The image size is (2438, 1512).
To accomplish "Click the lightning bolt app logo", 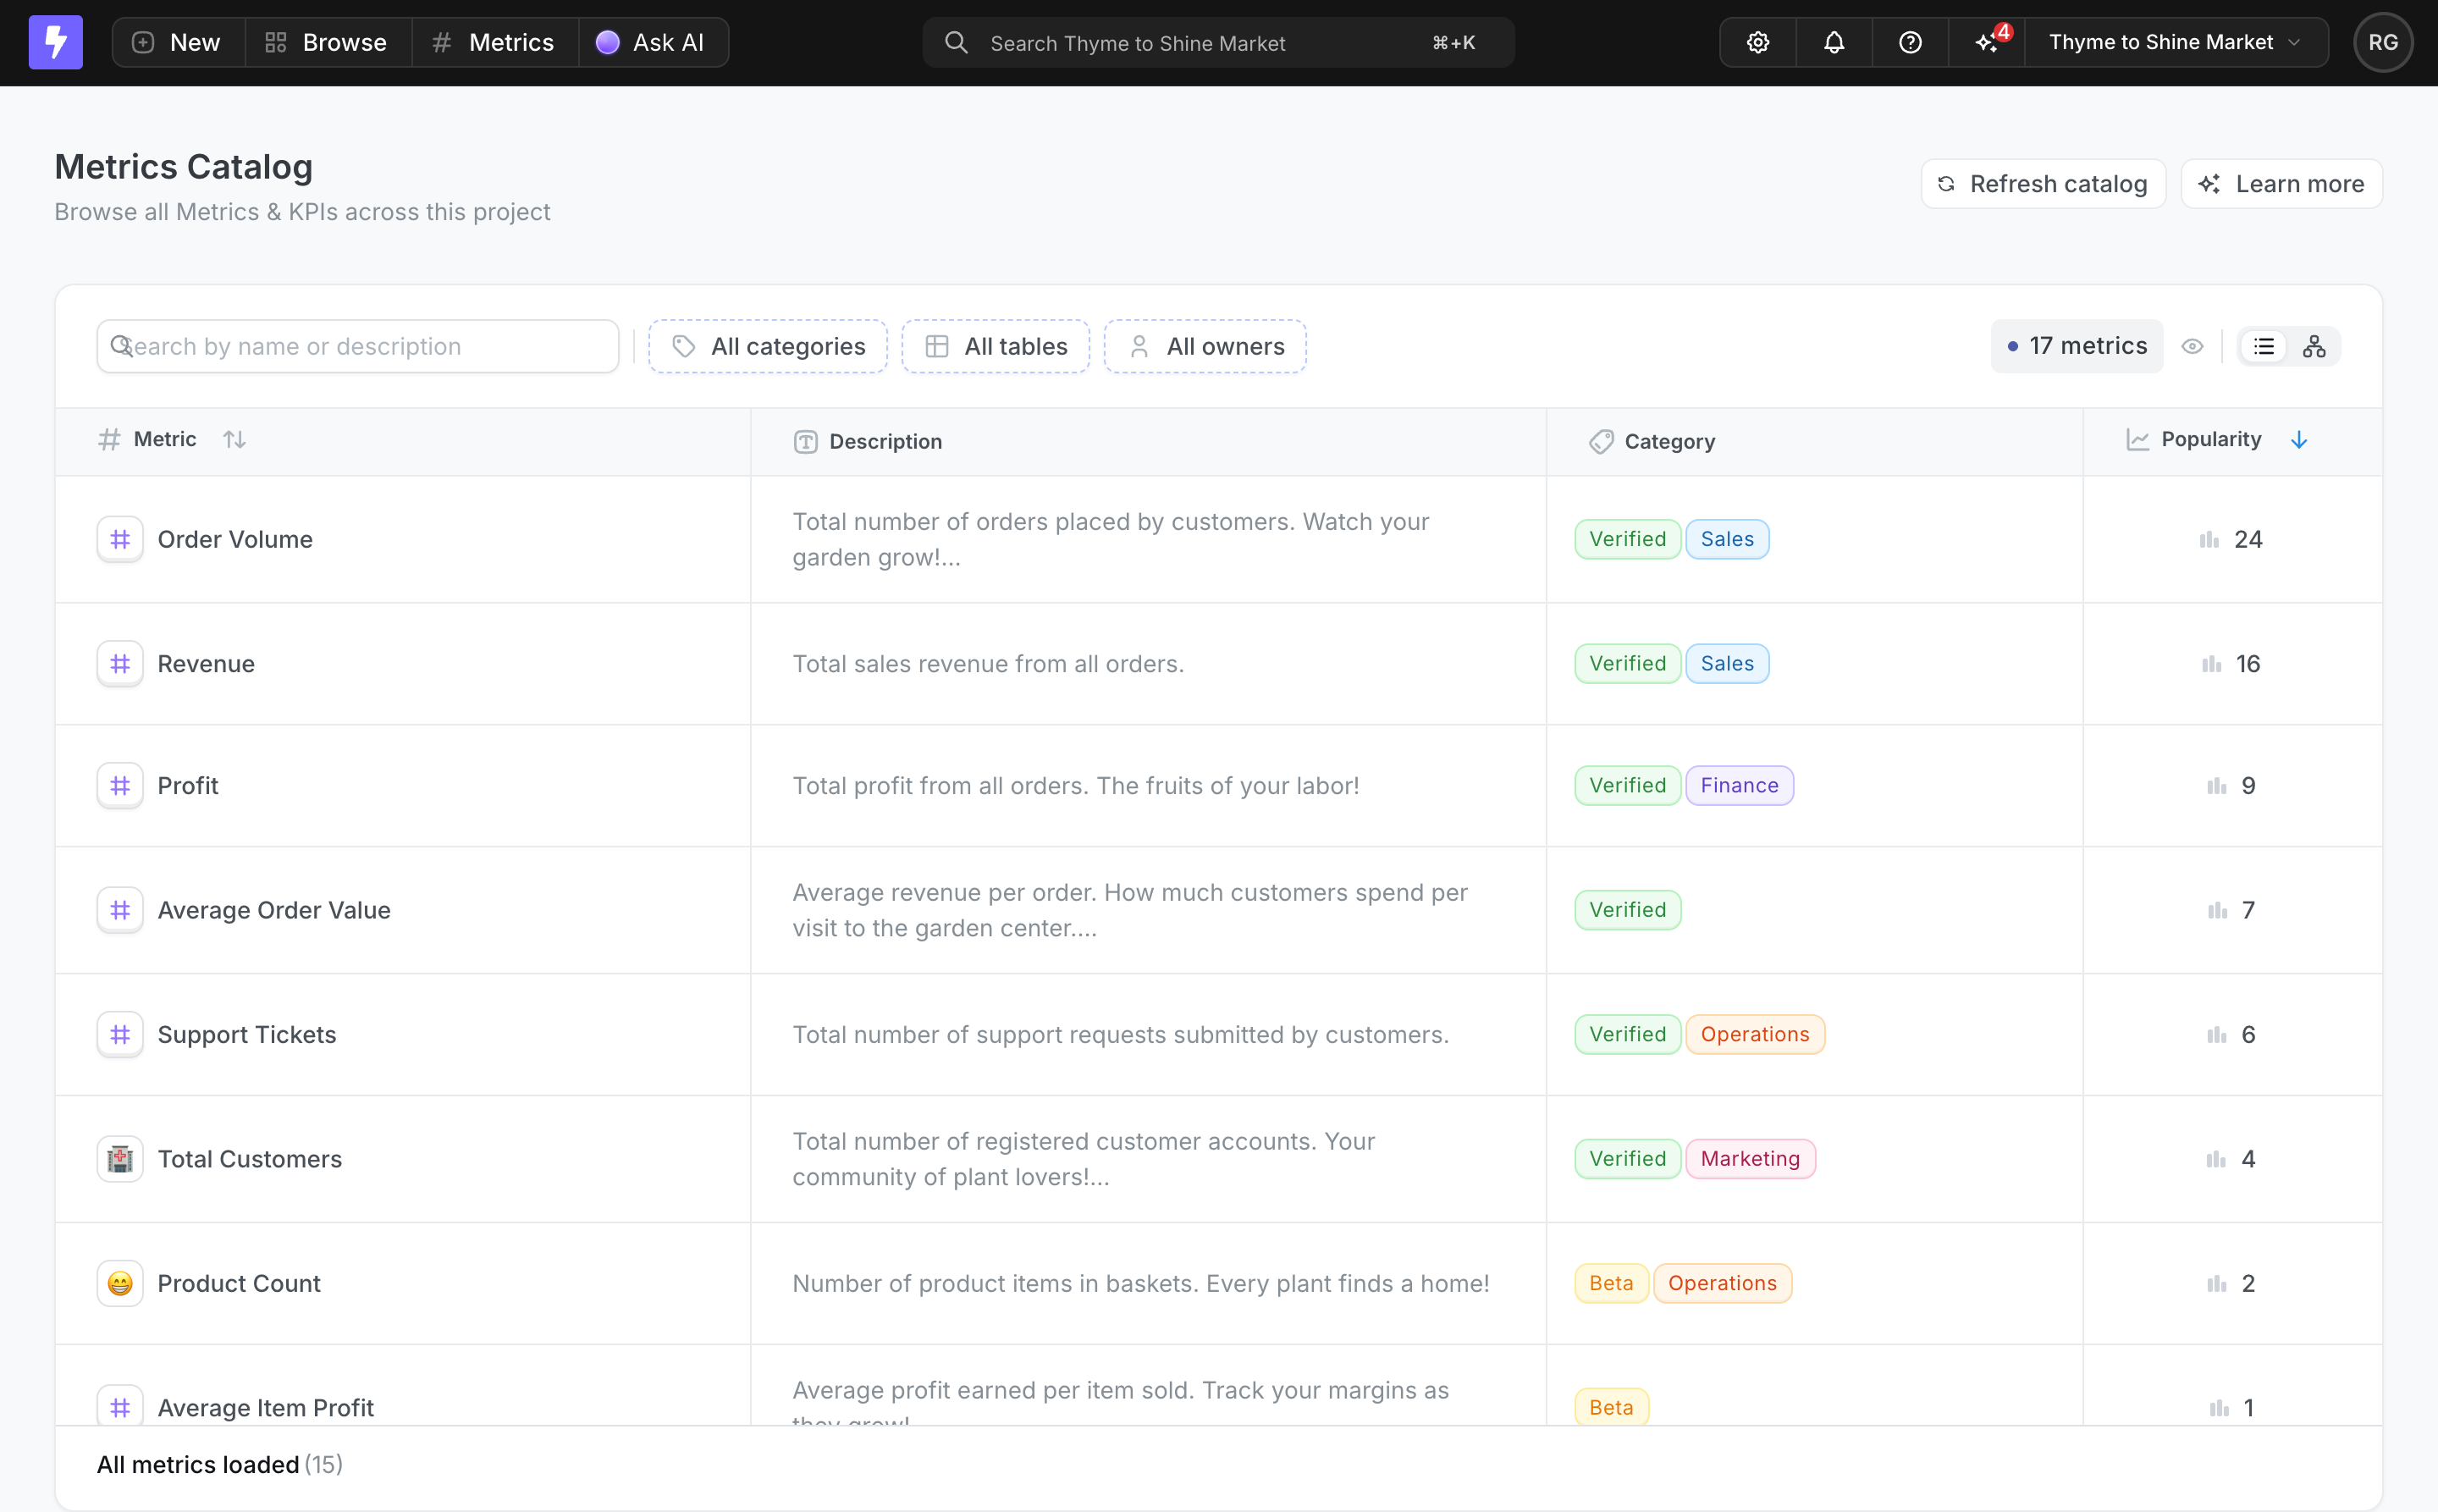I will [x=55, y=42].
